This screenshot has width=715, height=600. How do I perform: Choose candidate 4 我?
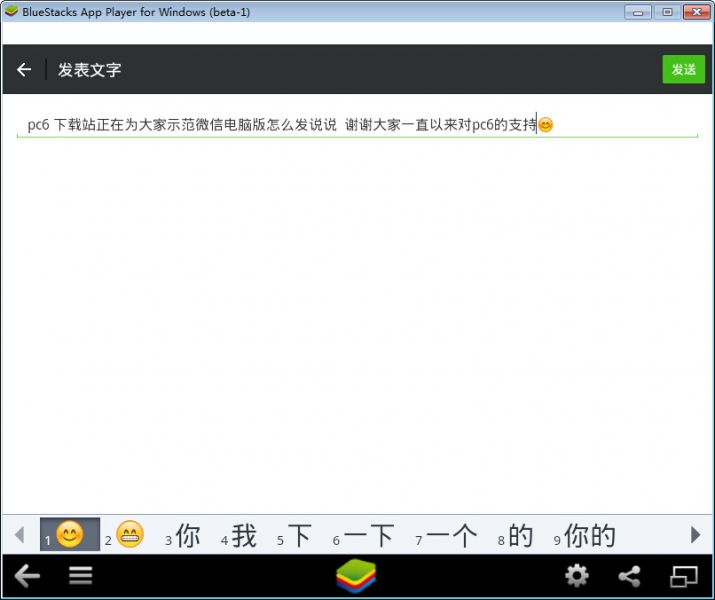(238, 535)
